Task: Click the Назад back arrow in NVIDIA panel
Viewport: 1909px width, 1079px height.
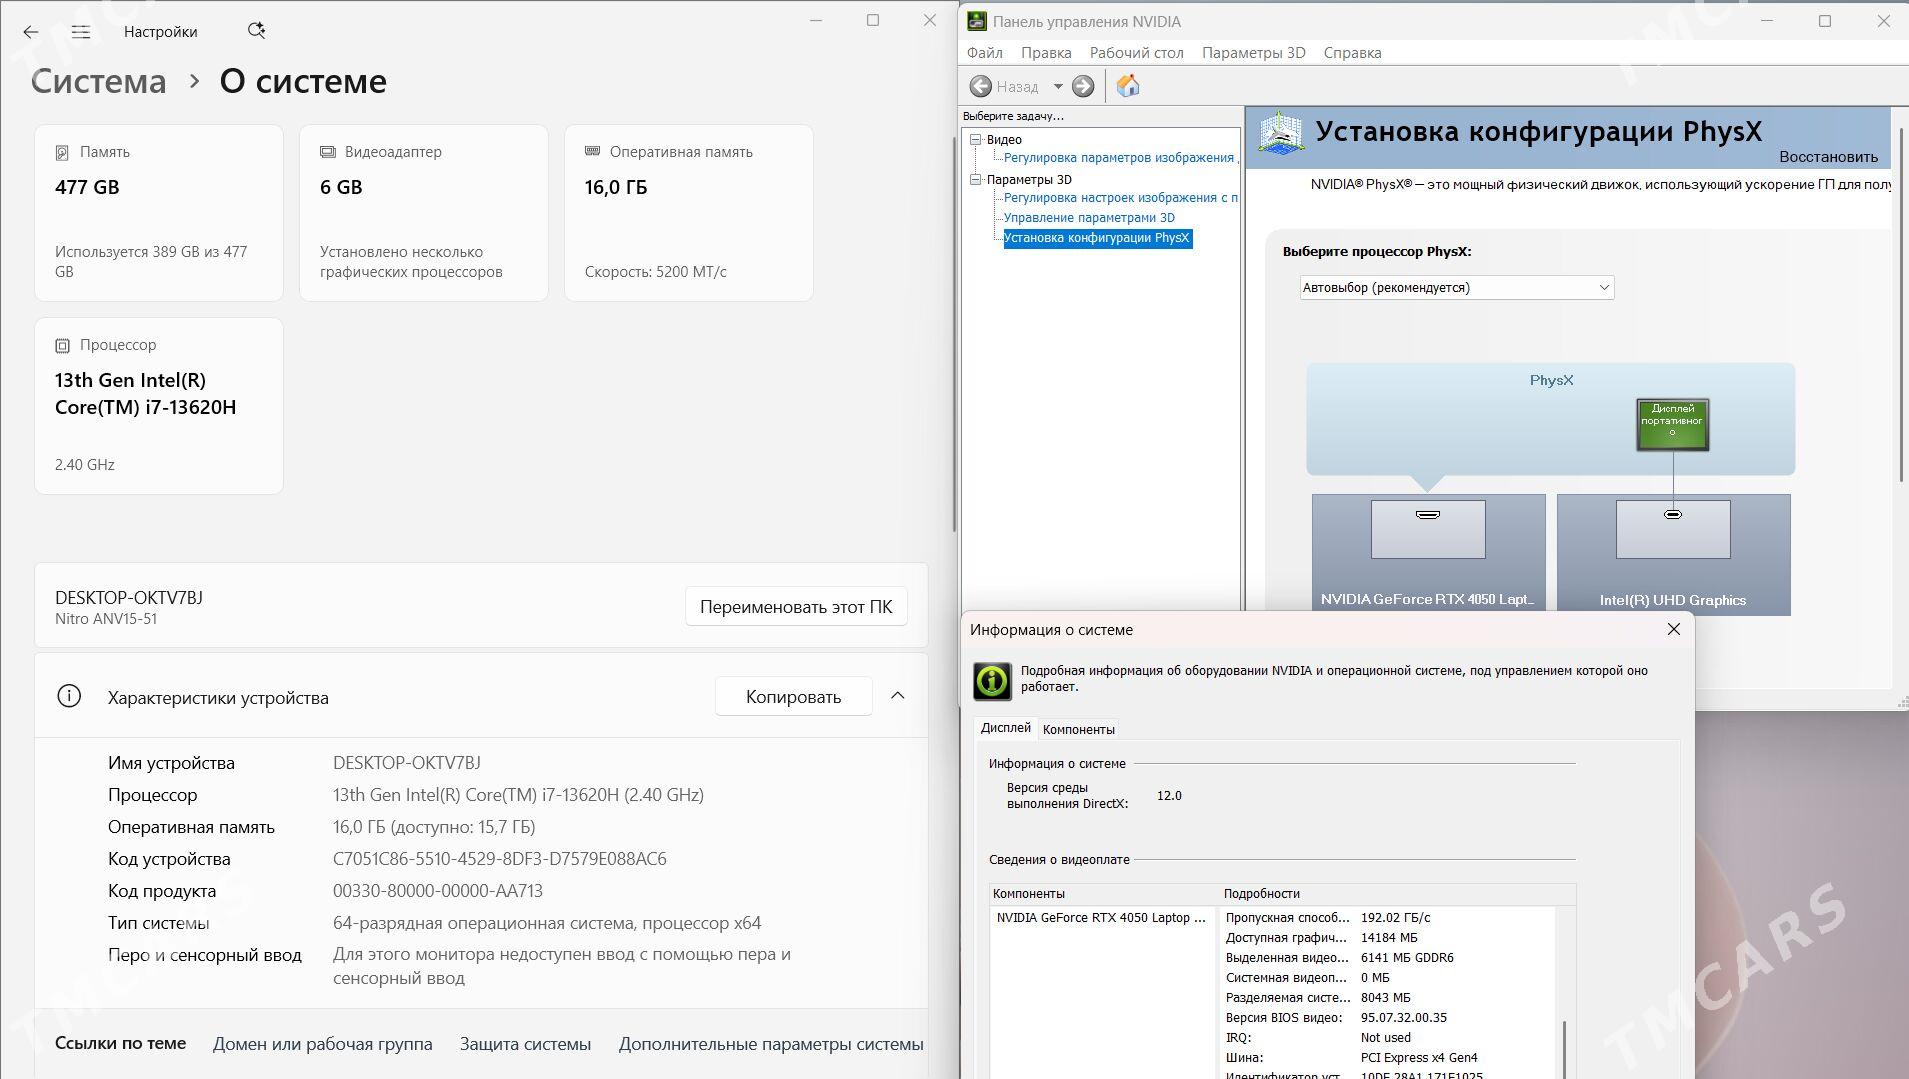Action: [983, 86]
